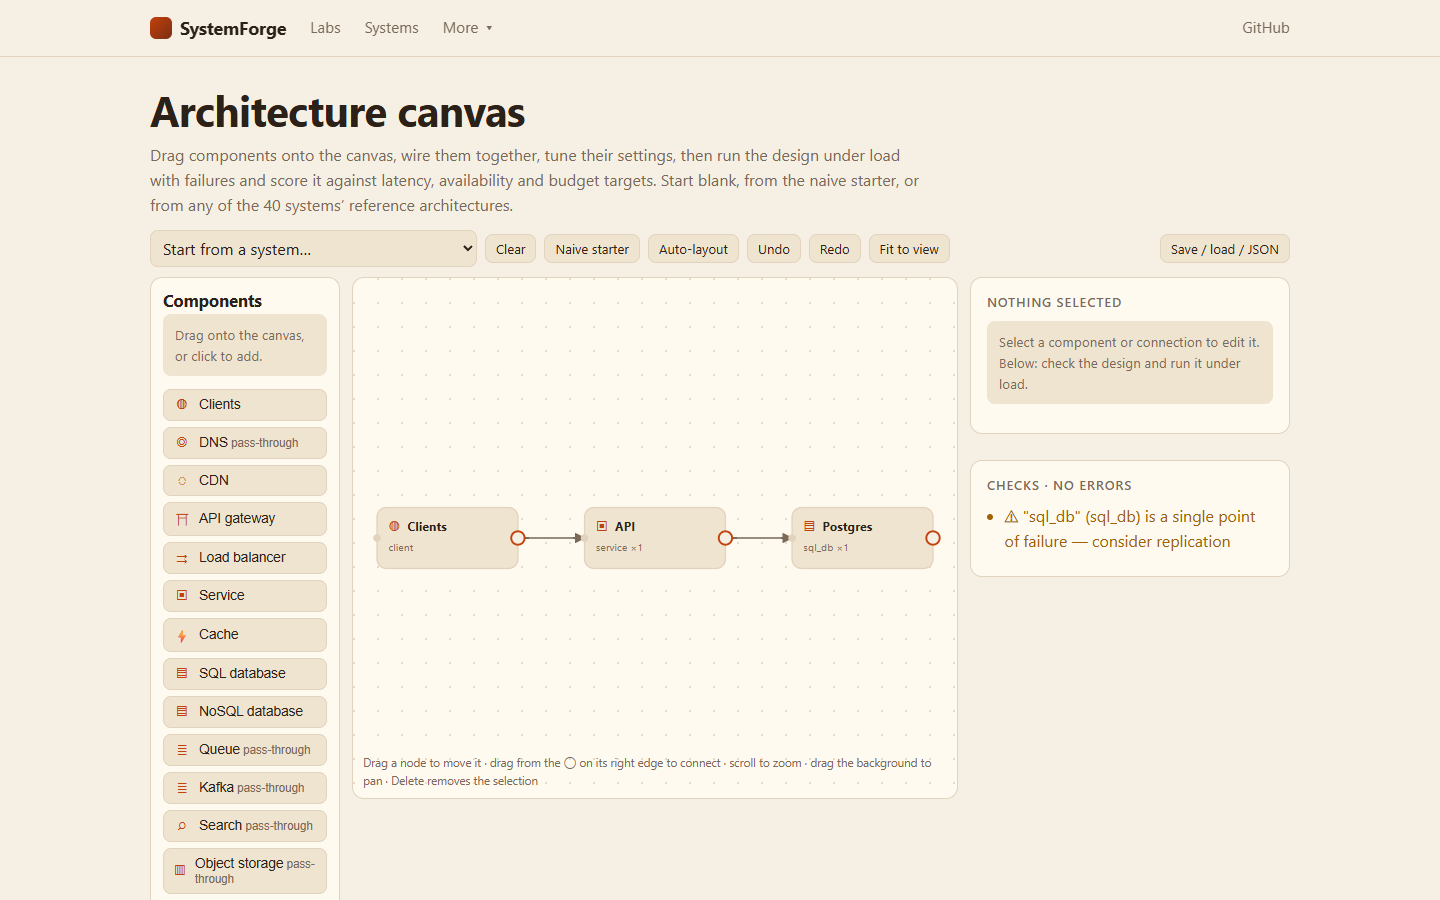Click the service icon on API canvas node
Viewport: 1440px width, 900px height.
click(x=602, y=526)
